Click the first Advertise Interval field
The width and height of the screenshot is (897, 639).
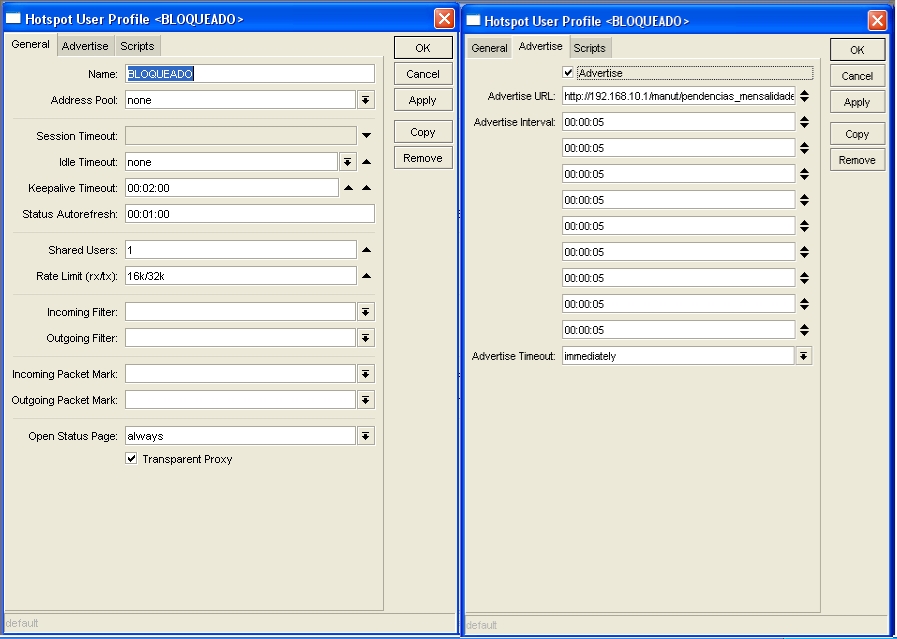[678, 122]
